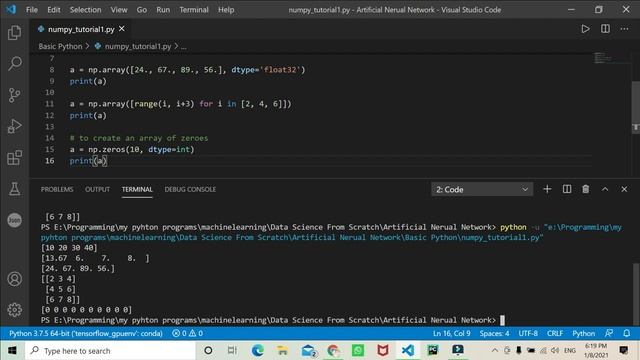Viewport: 640px width, 360px height.
Task: Create a new terminal with plus icon
Action: [547, 189]
